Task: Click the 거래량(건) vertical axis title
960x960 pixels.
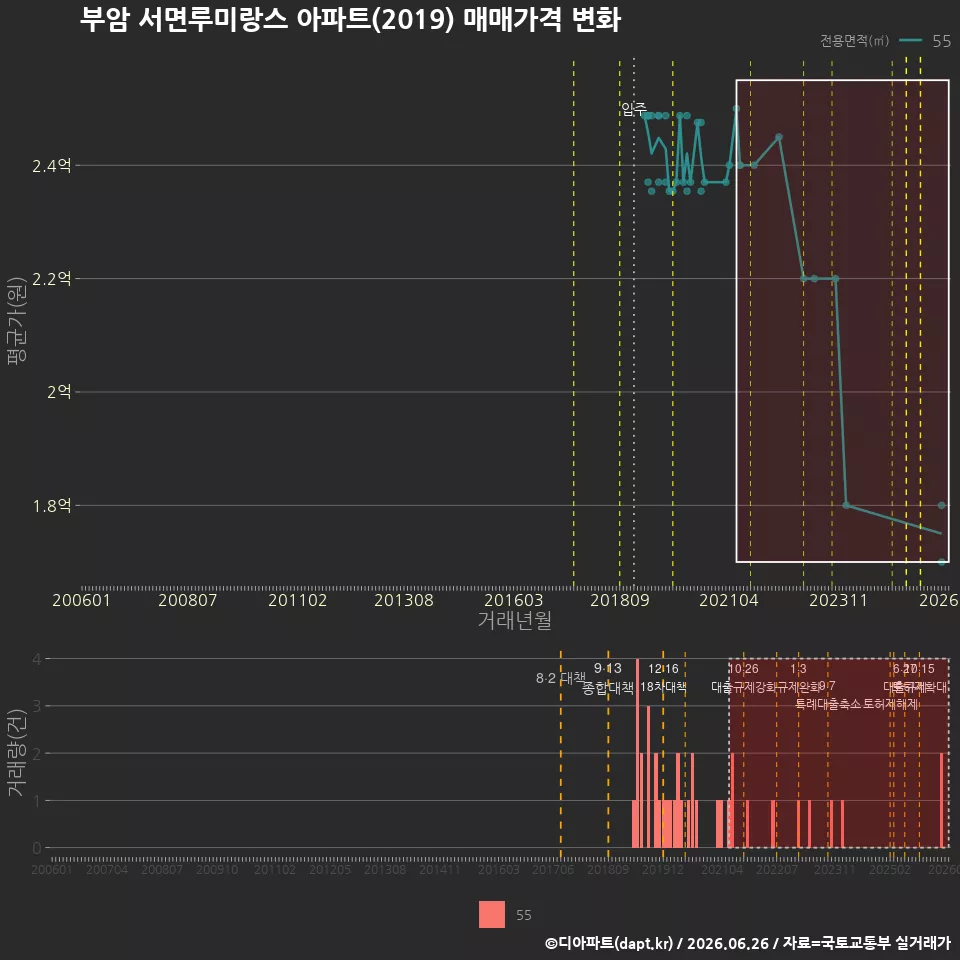Action: click(x=16, y=752)
